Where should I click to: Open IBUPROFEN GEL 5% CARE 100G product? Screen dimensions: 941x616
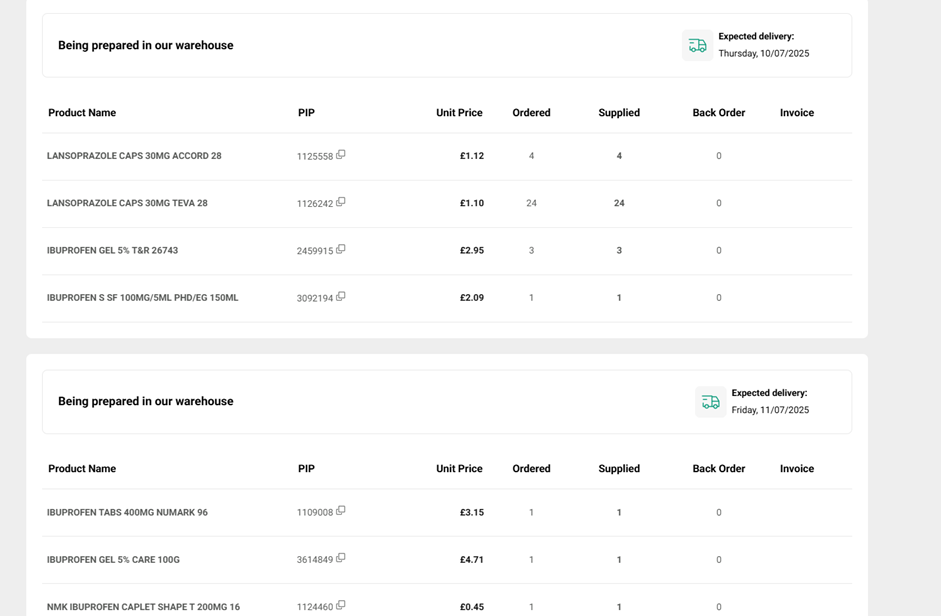coord(113,560)
